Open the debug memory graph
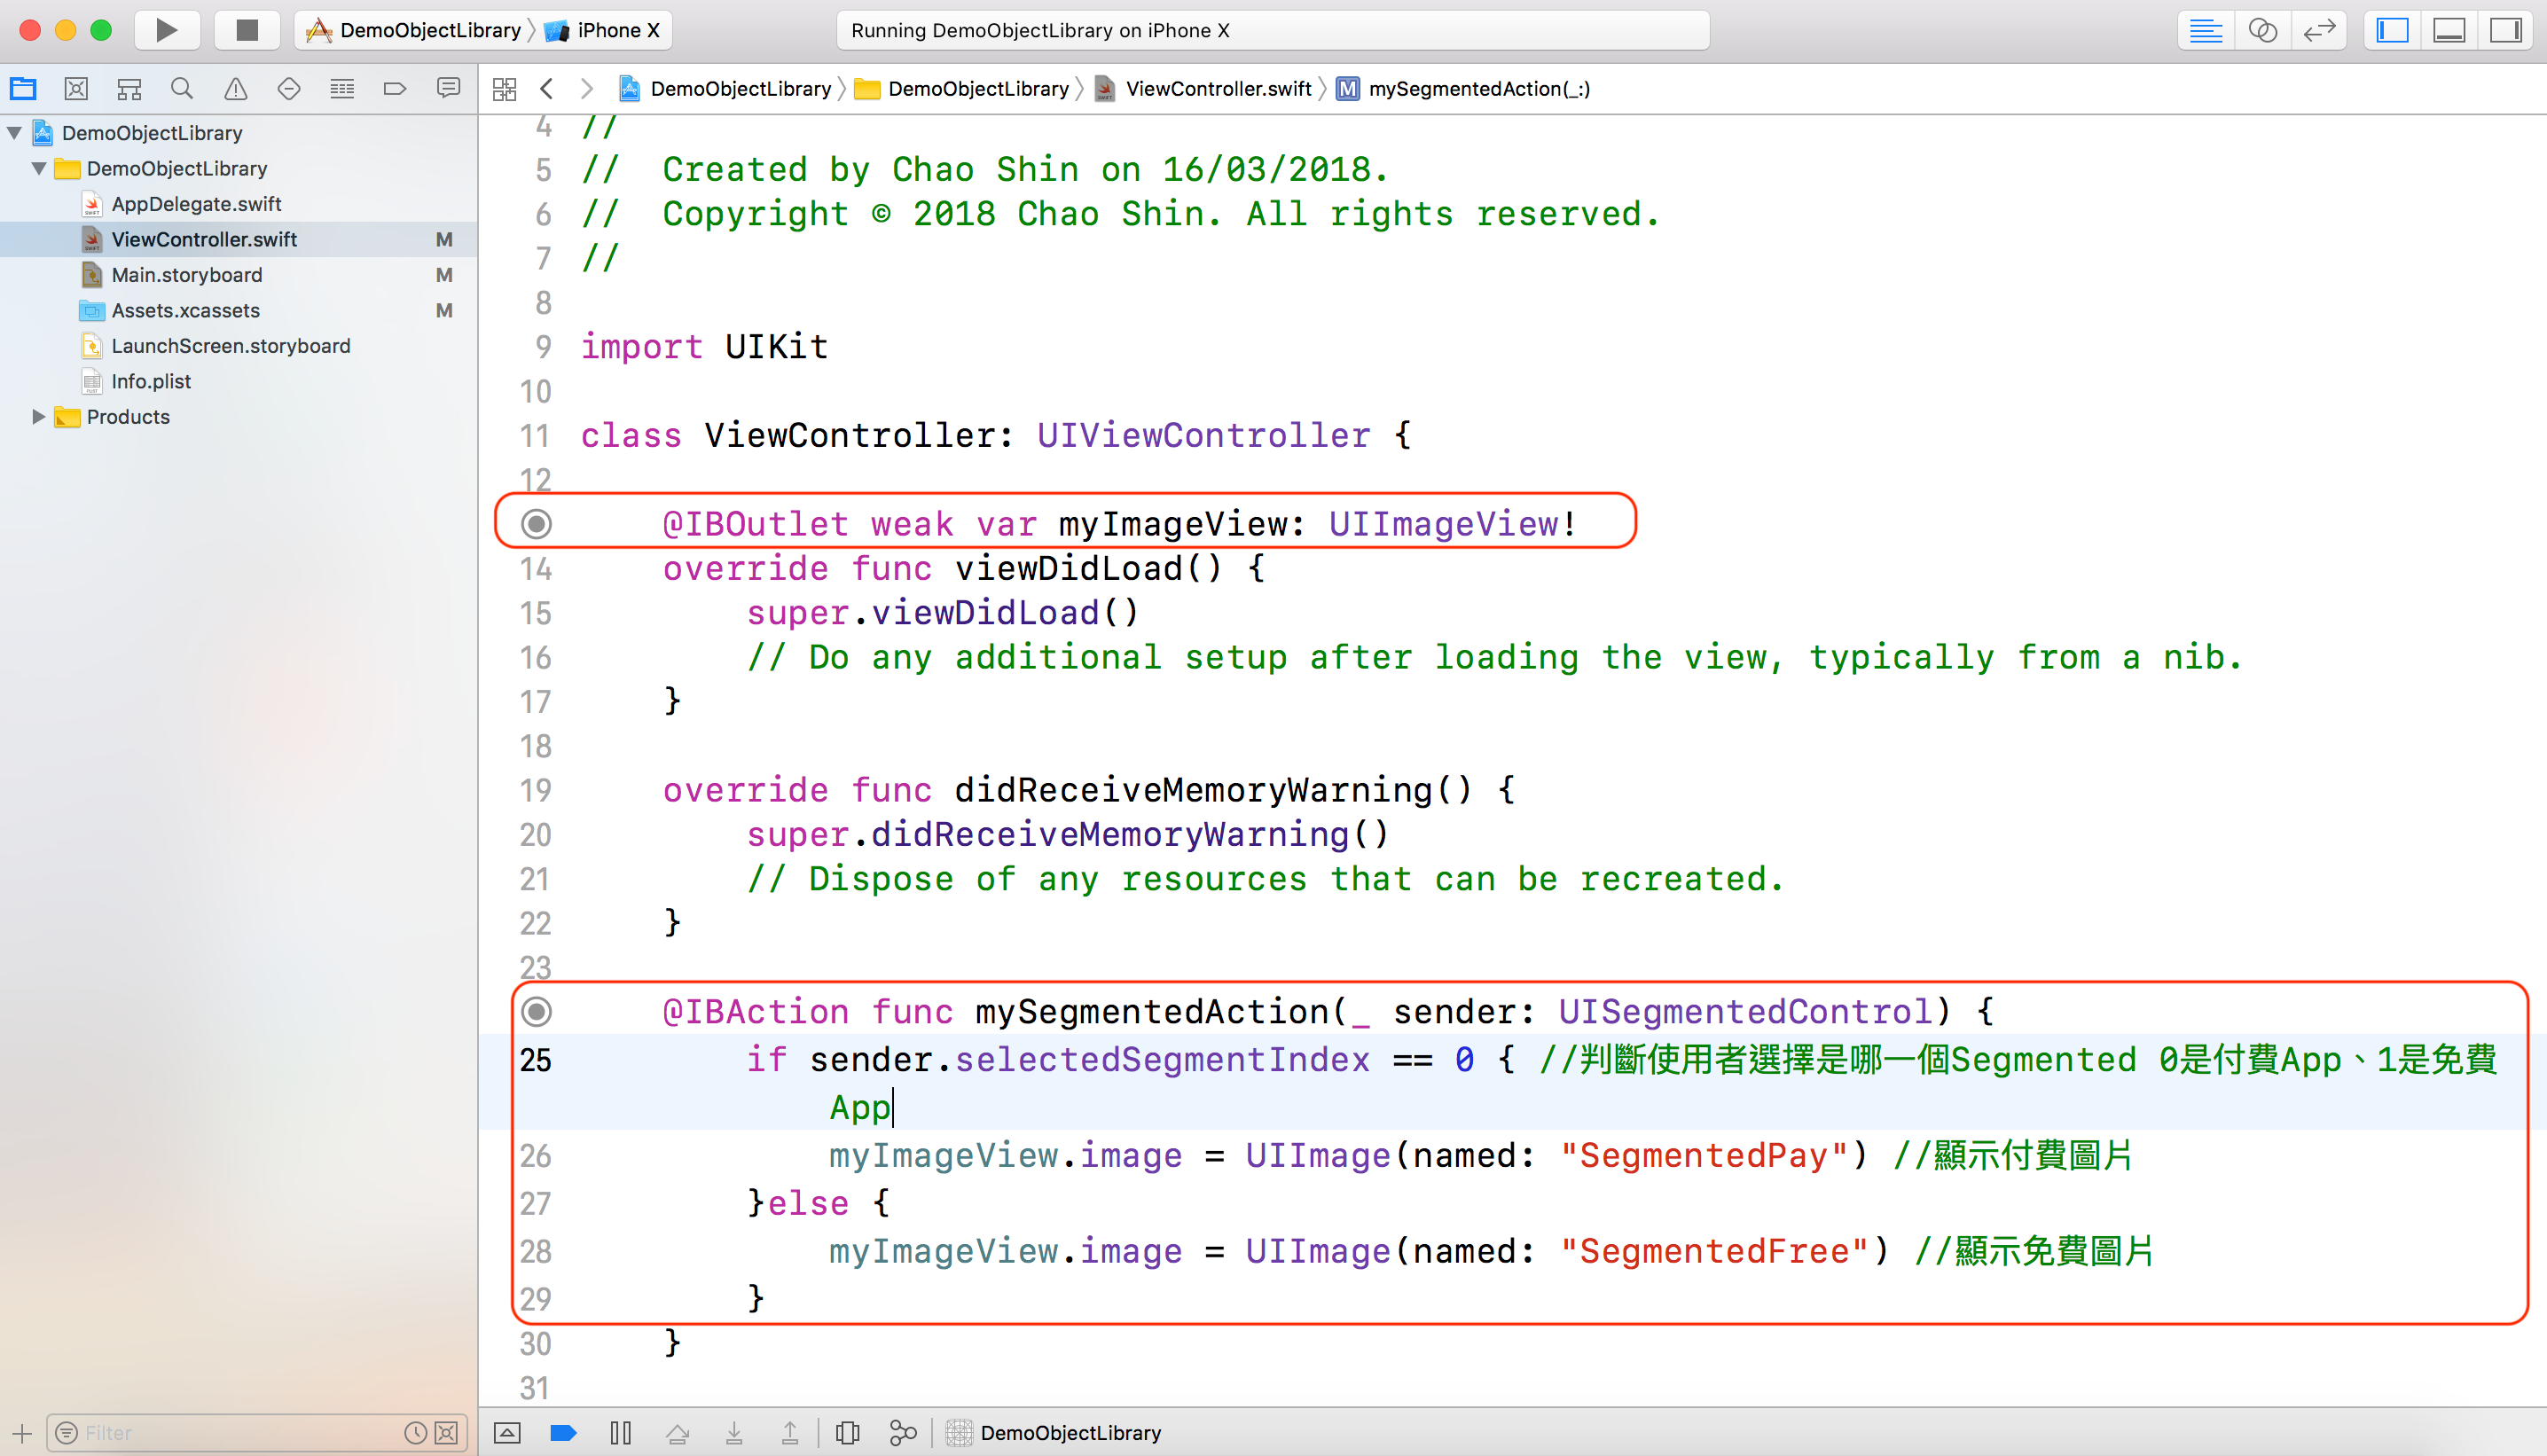This screenshot has width=2547, height=1456. click(903, 1432)
